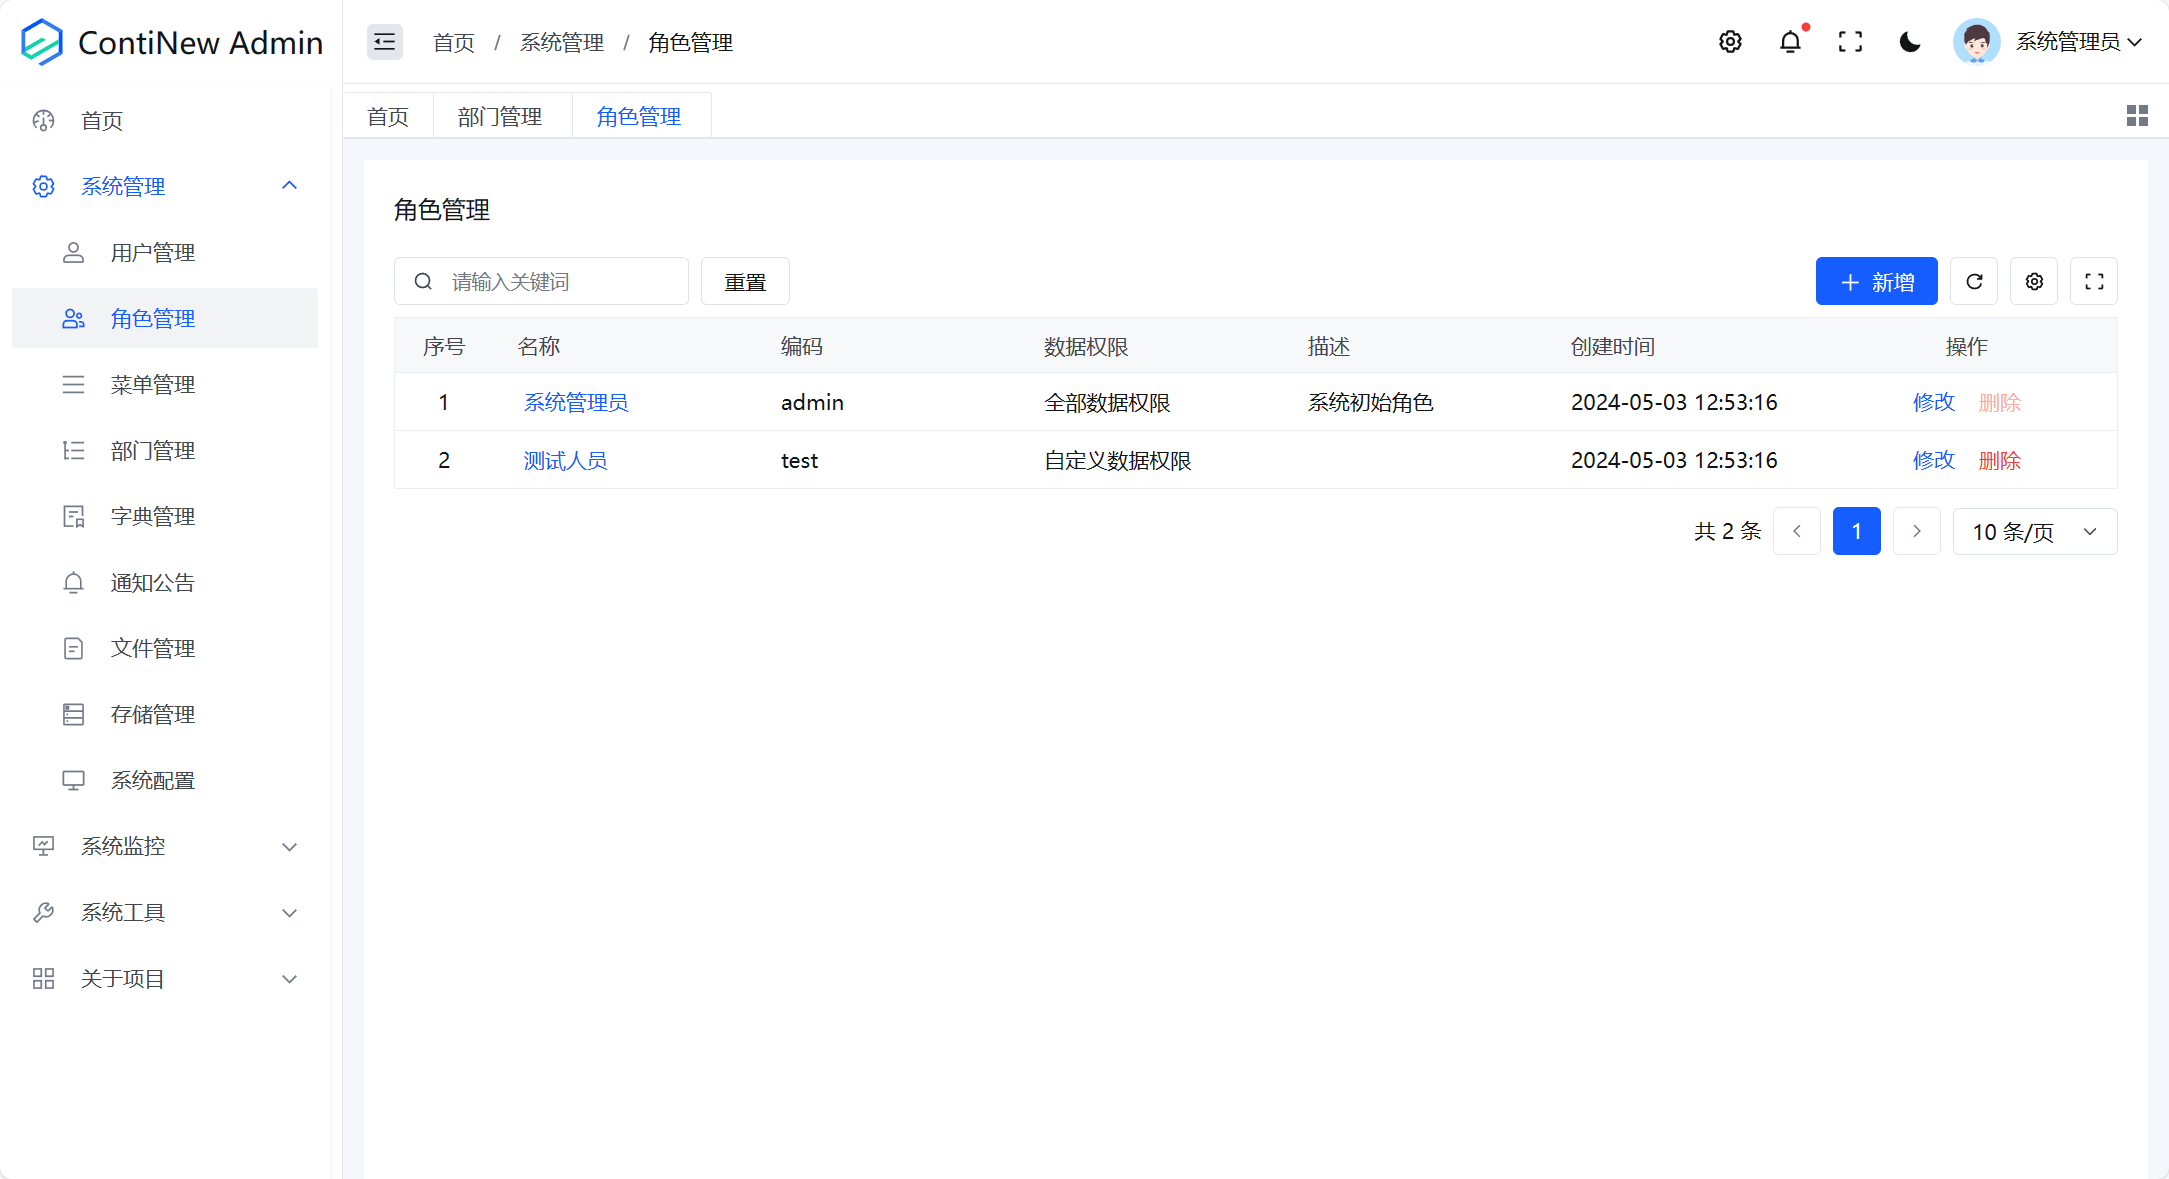Toggle the sidebar collapse icon

tap(384, 42)
